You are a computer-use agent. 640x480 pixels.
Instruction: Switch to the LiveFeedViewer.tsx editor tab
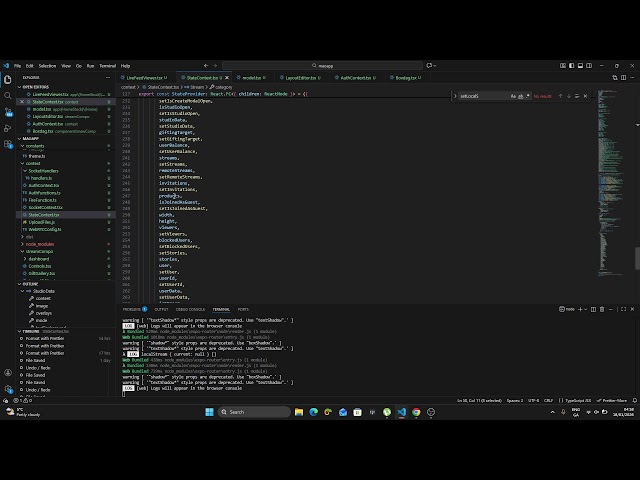144,78
